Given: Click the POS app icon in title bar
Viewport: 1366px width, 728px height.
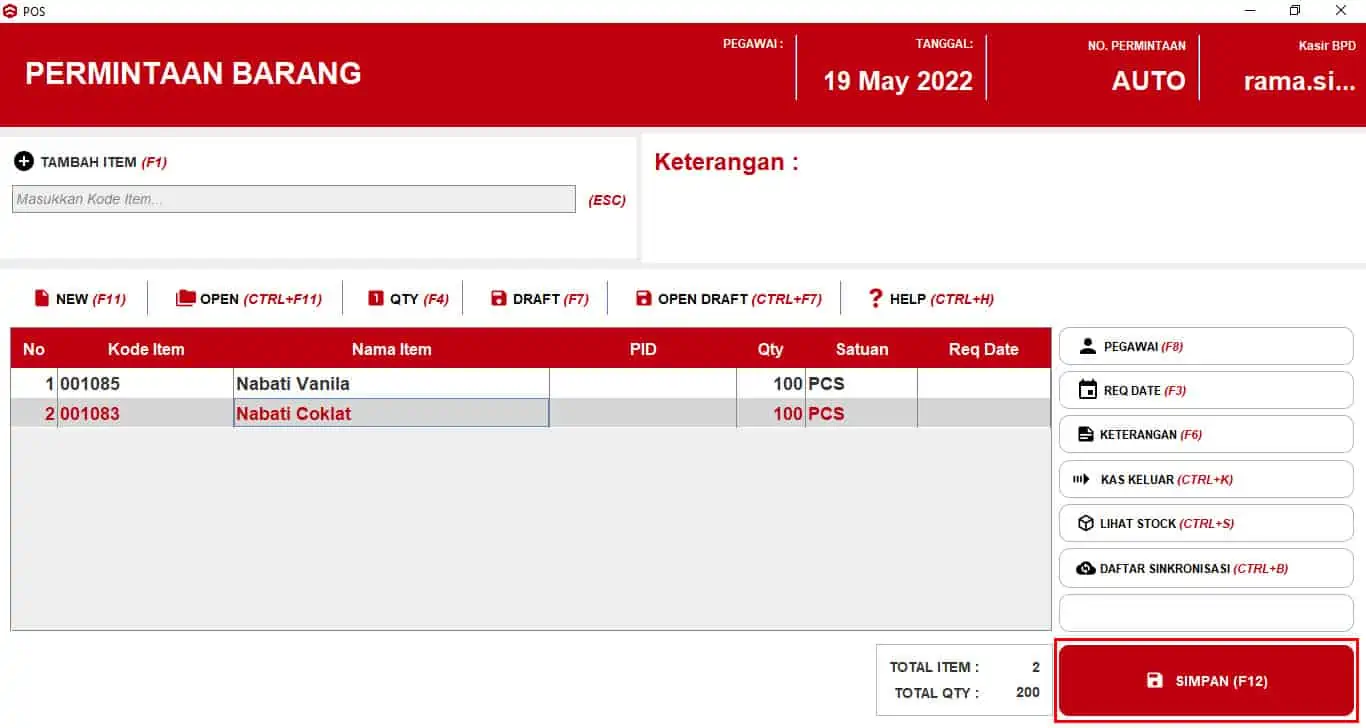Looking at the screenshot, I should pyautogui.click(x=10, y=11).
